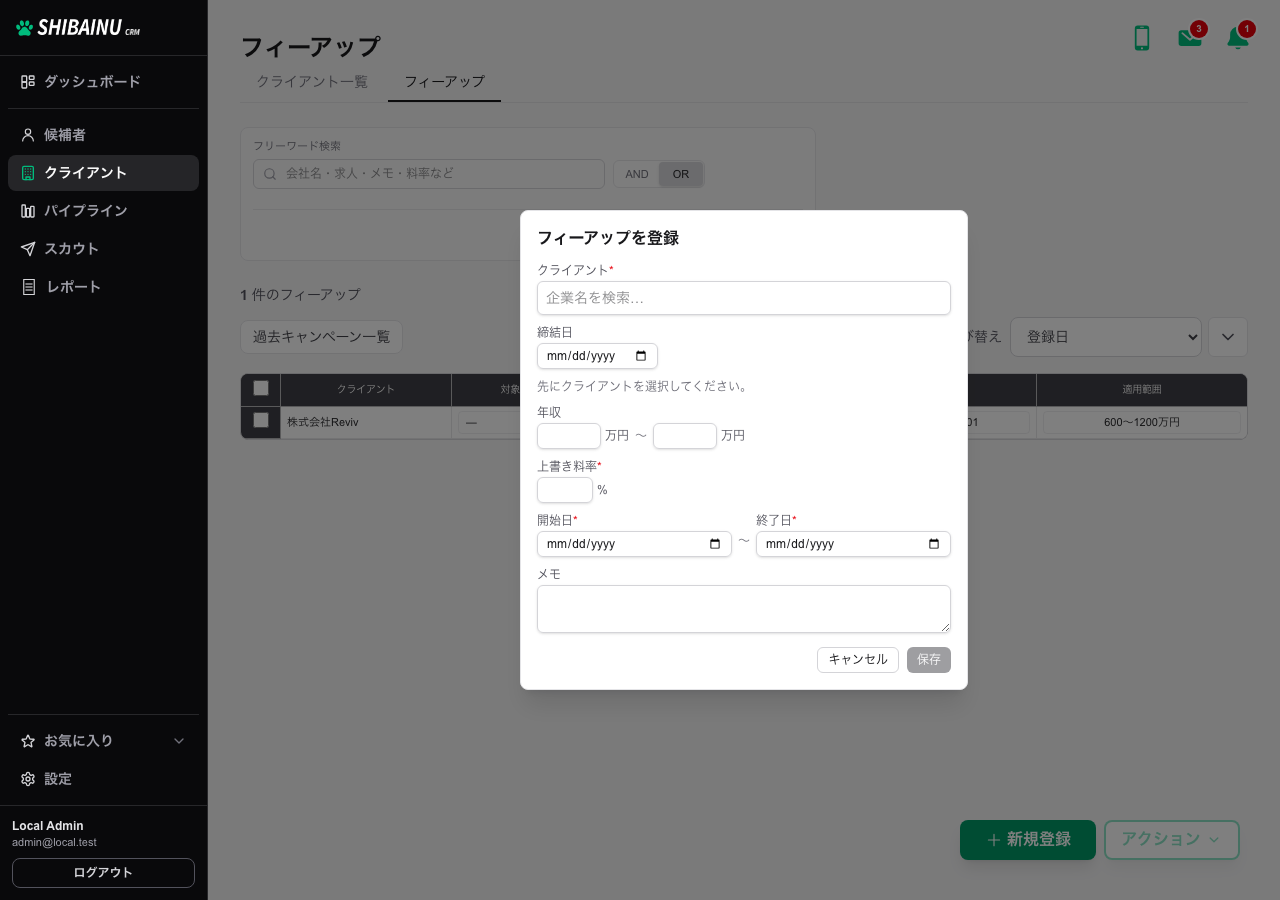Open the calendar picker for 締結日

click(x=641, y=356)
